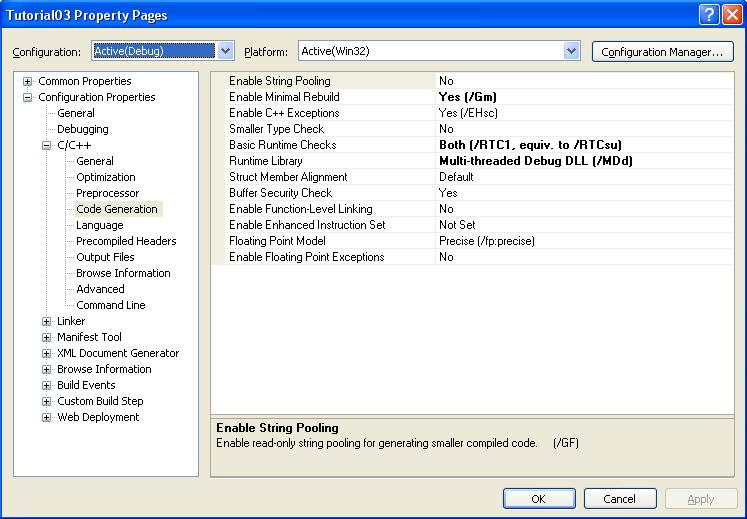Expand the Build Events node
The height and width of the screenshot is (519, 747).
[x=46, y=386]
